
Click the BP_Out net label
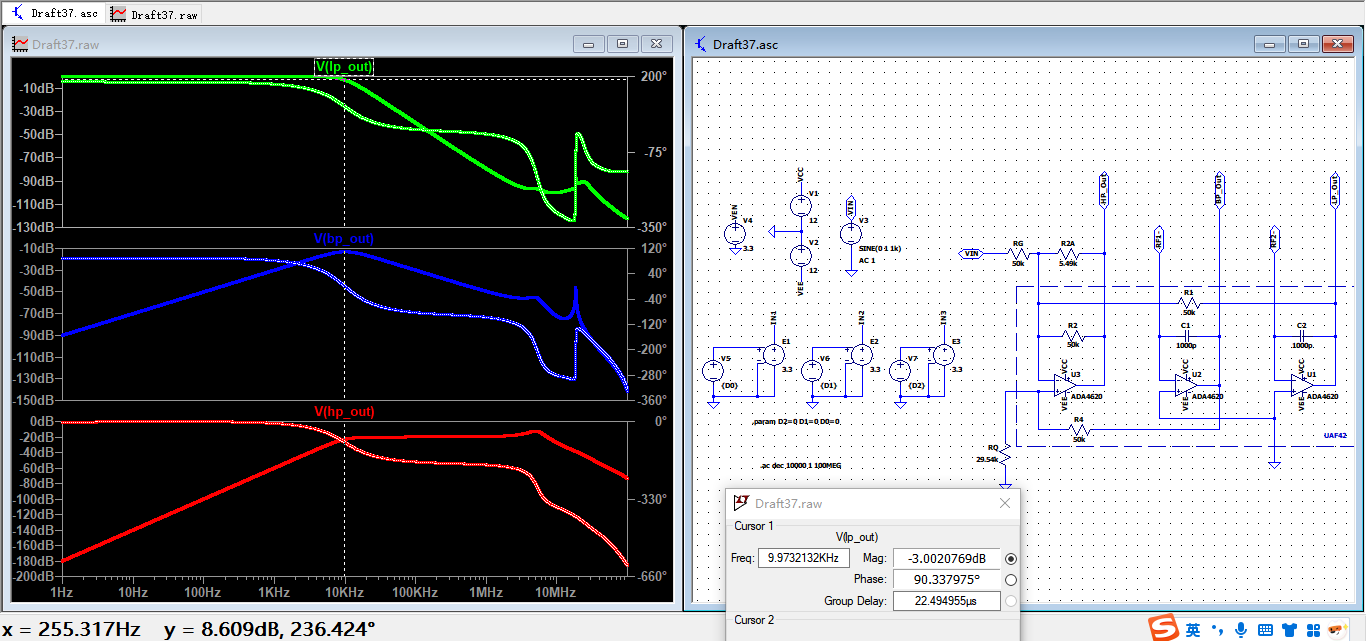point(1219,190)
